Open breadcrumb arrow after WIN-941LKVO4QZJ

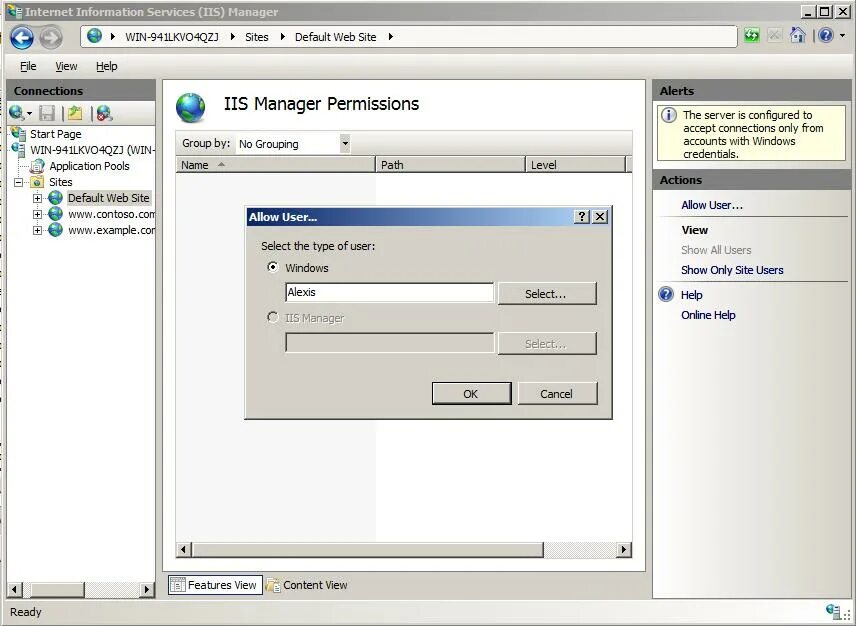click(233, 37)
